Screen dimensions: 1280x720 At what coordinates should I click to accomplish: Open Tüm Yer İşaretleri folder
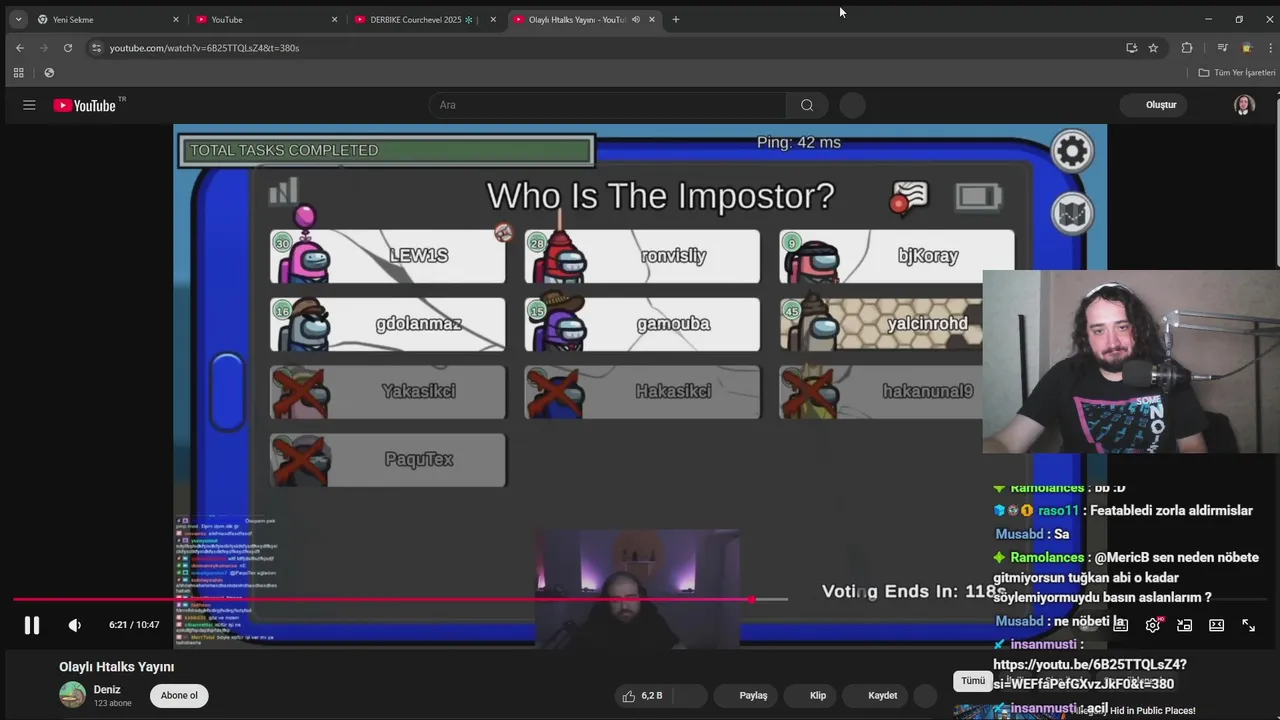[x=1237, y=73]
